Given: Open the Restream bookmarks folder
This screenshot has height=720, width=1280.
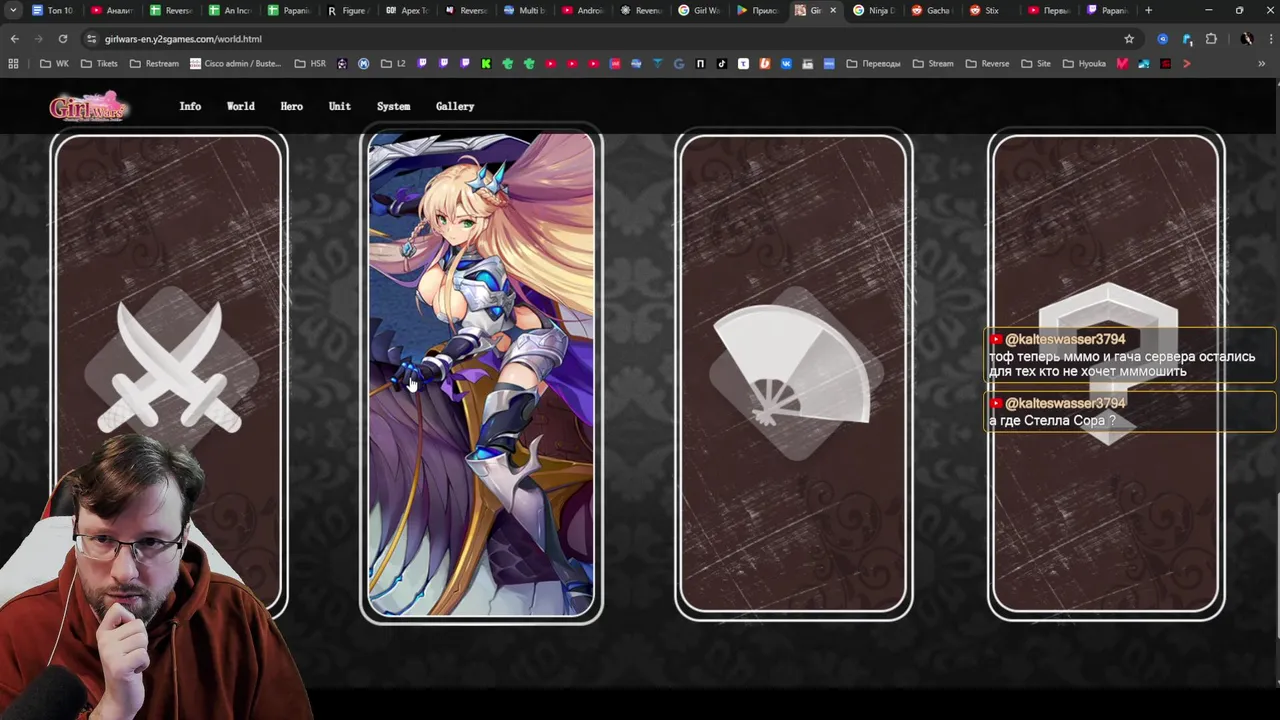Looking at the screenshot, I should point(153,63).
